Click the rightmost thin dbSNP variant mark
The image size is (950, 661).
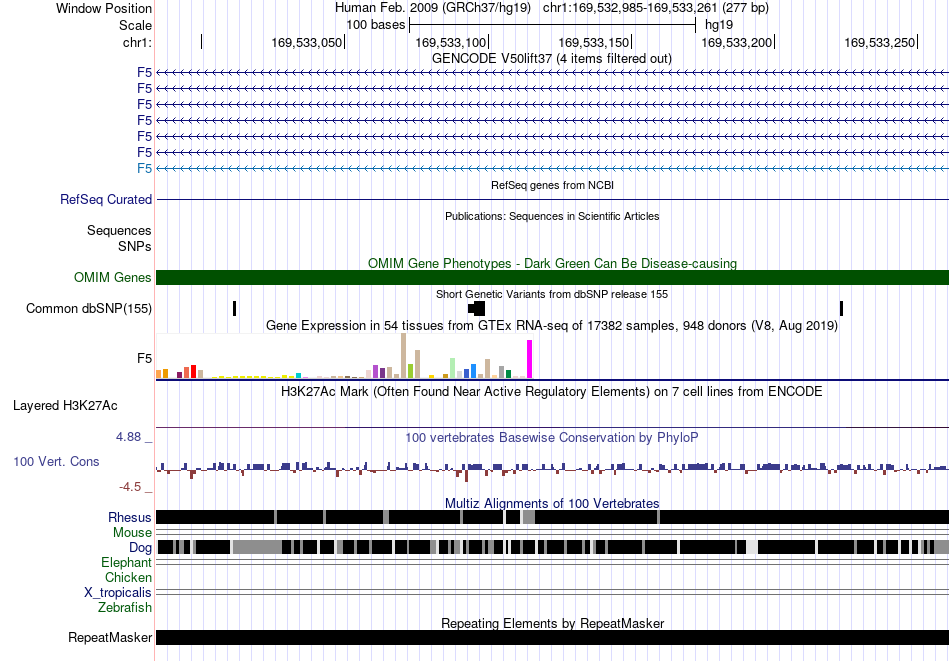(x=841, y=308)
